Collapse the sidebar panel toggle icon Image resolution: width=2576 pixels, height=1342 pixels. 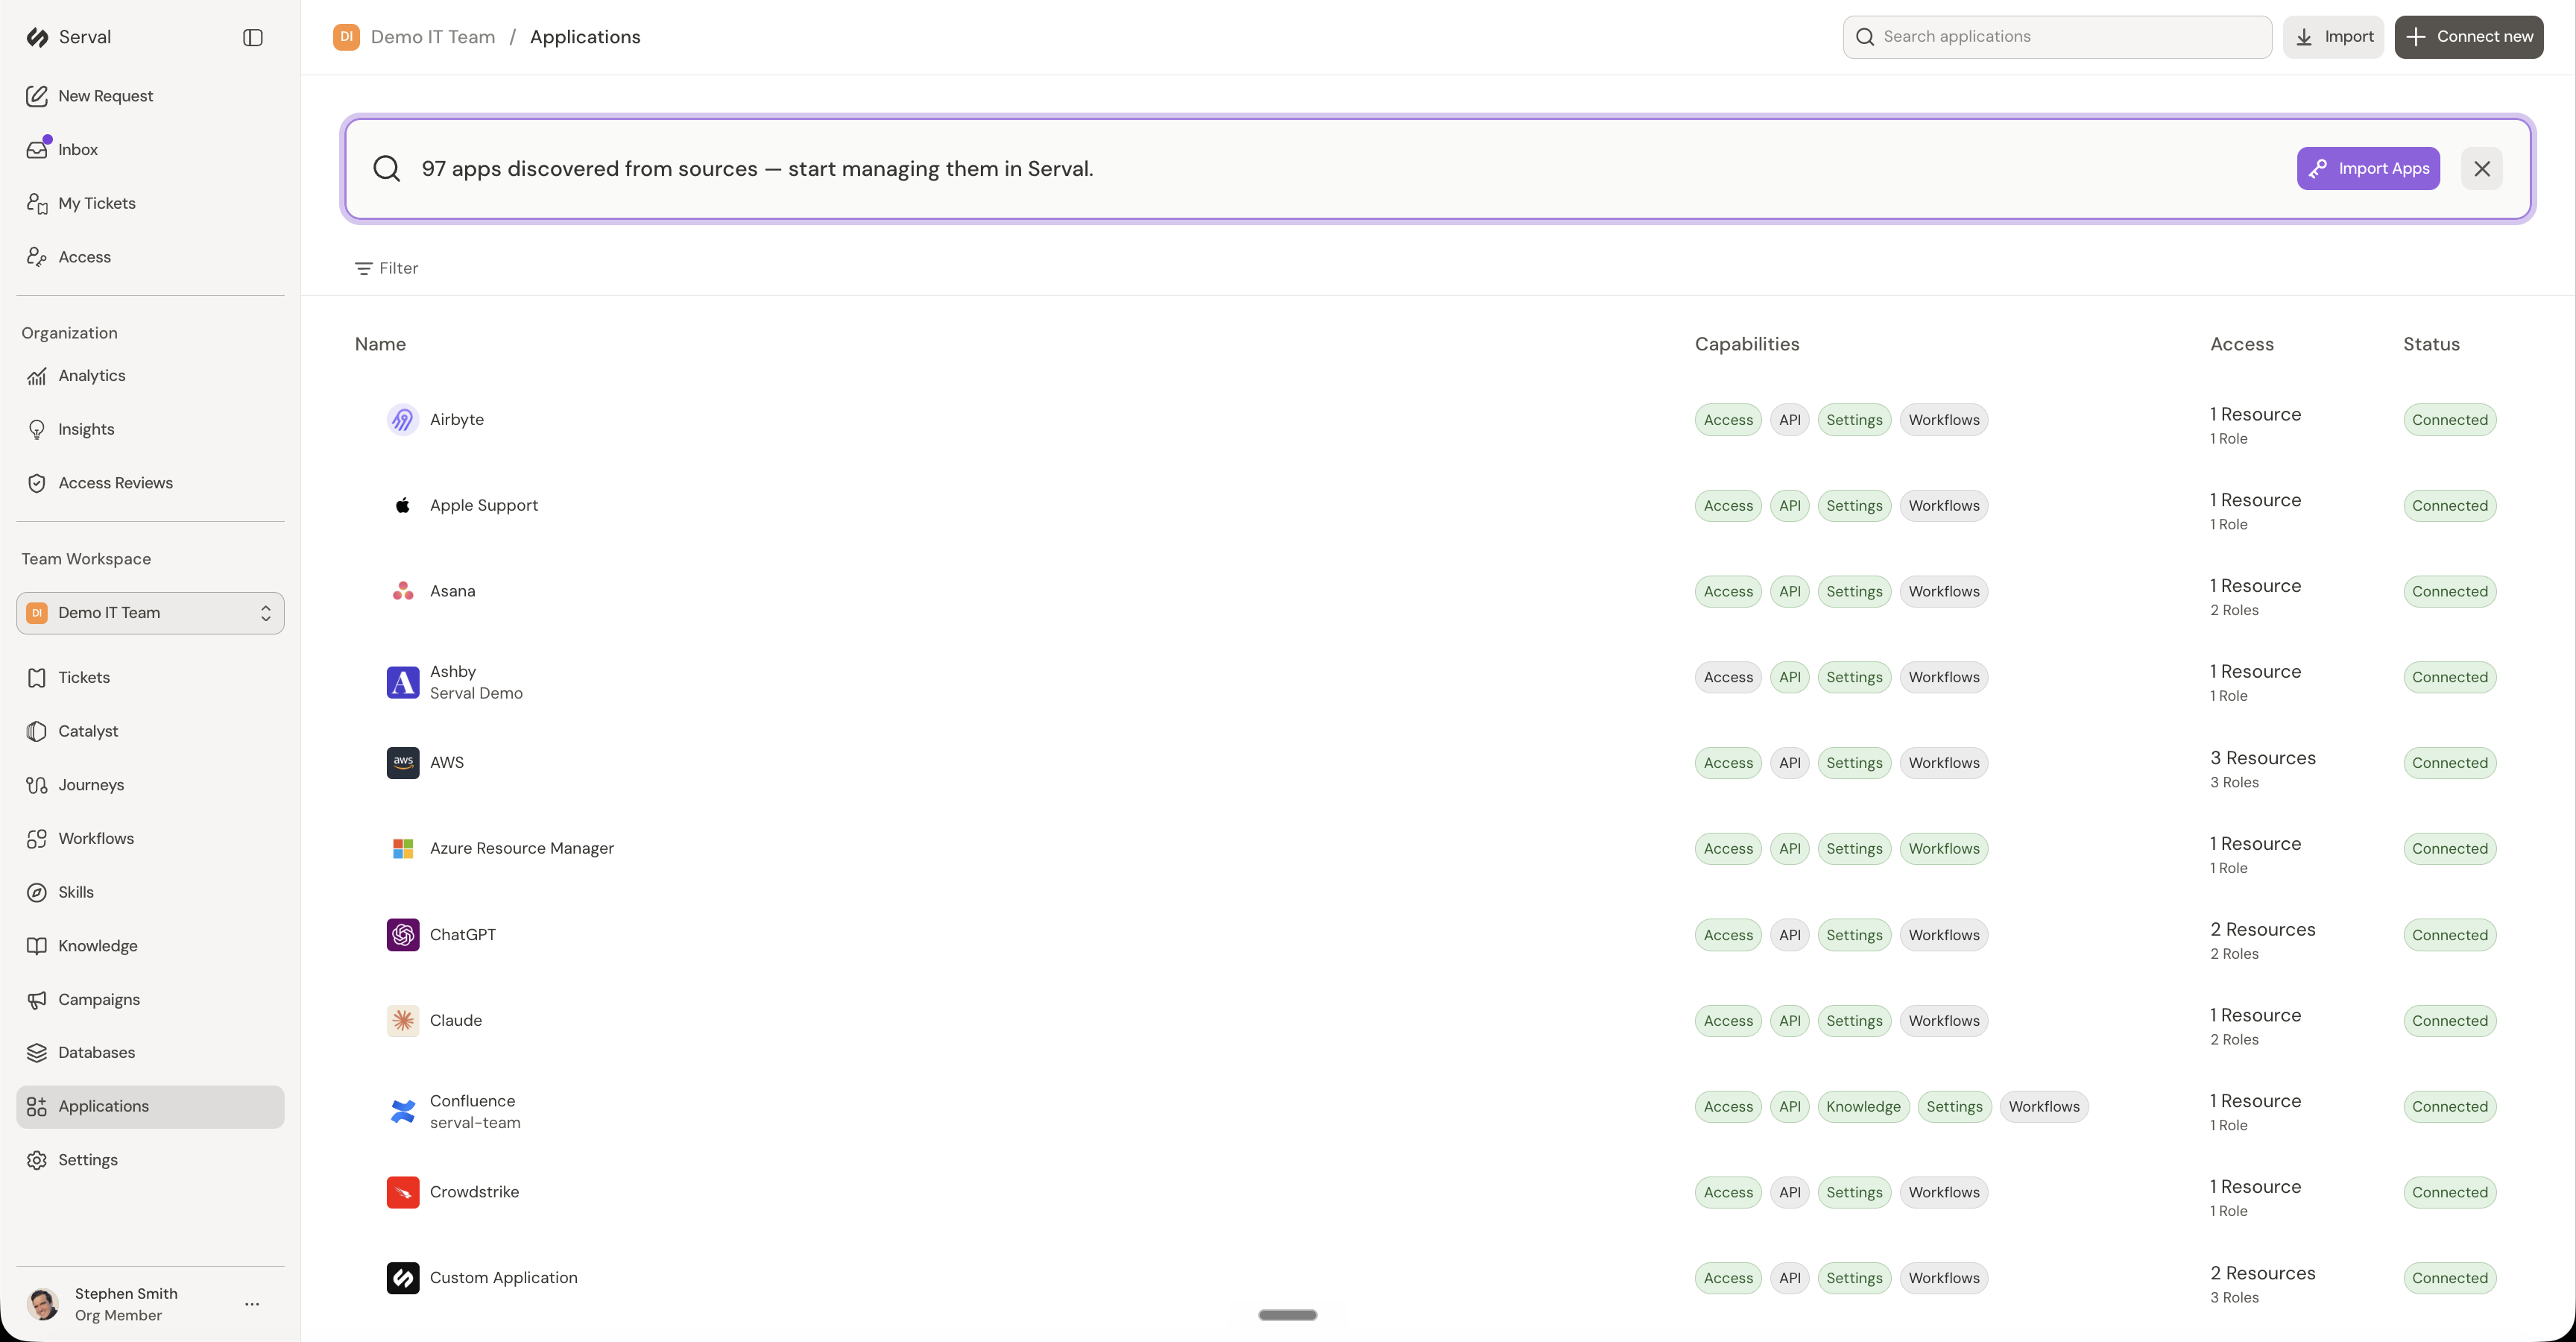[253, 37]
